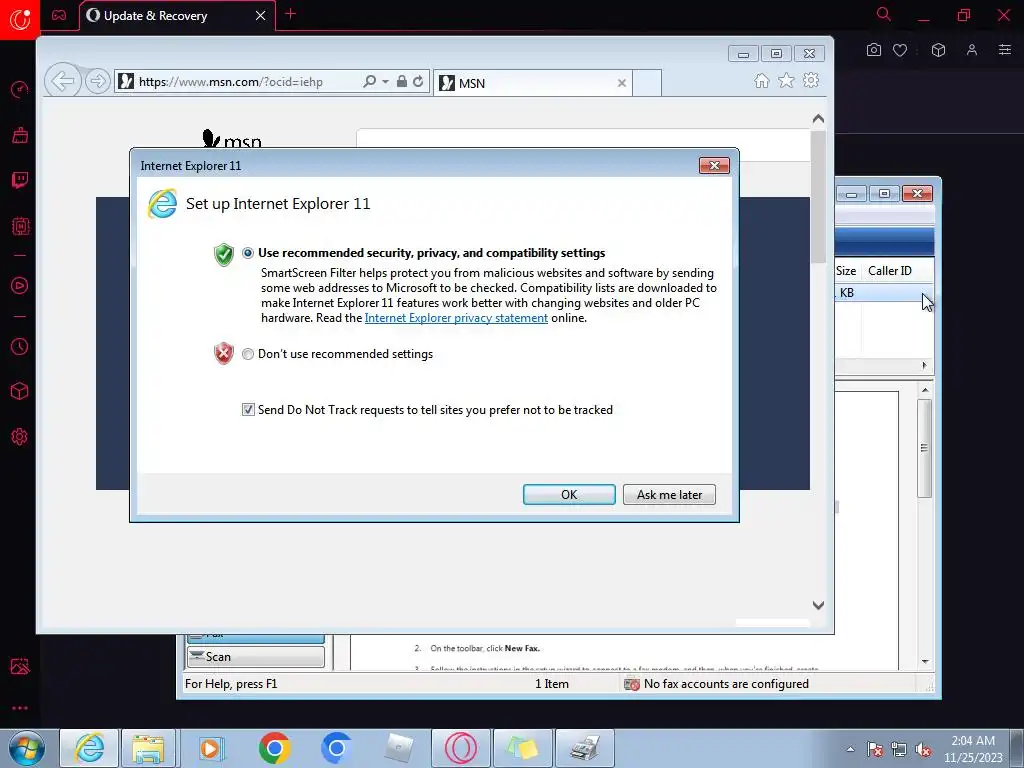The image size is (1024, 768).
Task: Open sidebar three-dots setup menu
Action: (x=20, y=708)
